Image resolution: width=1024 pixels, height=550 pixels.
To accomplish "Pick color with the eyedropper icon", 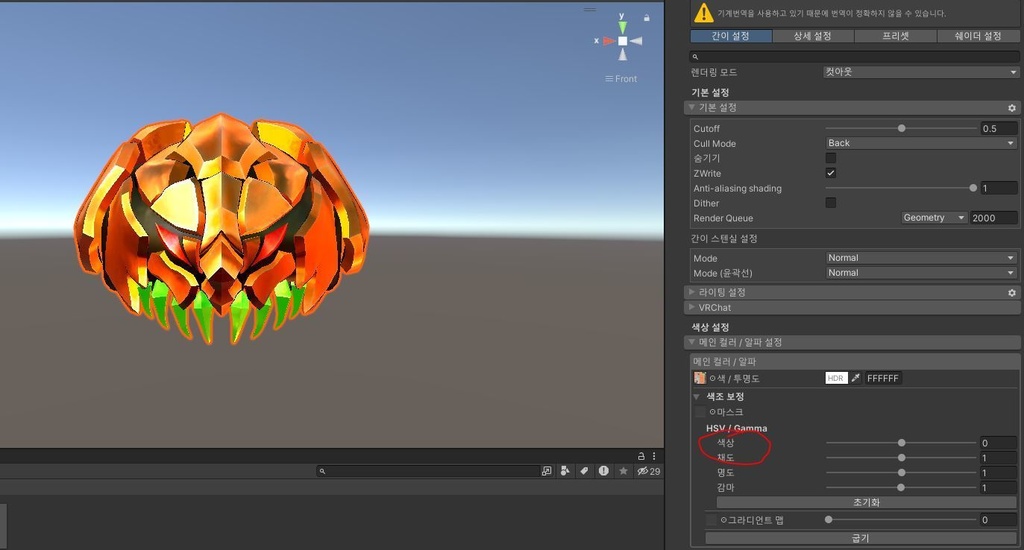I will click(x=856, y=378).
